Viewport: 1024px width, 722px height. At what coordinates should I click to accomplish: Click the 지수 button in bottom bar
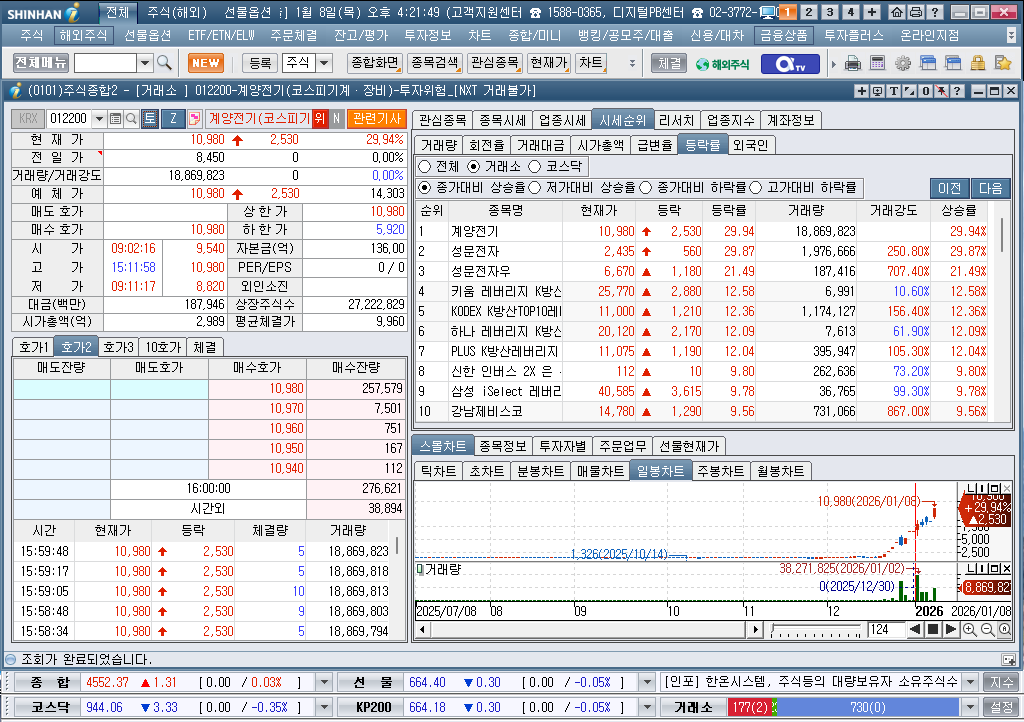click(1001, 682)
